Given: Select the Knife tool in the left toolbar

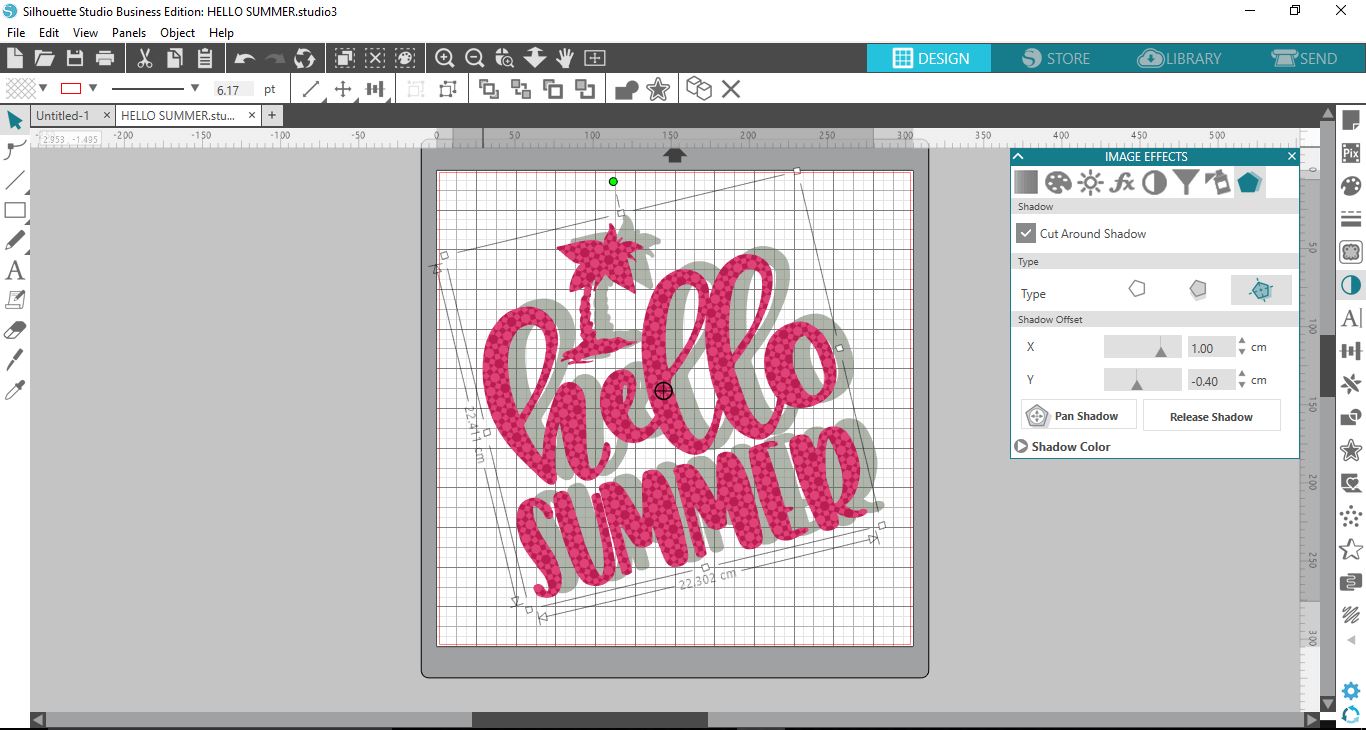Looking at the screenshot, I should 15,360.
